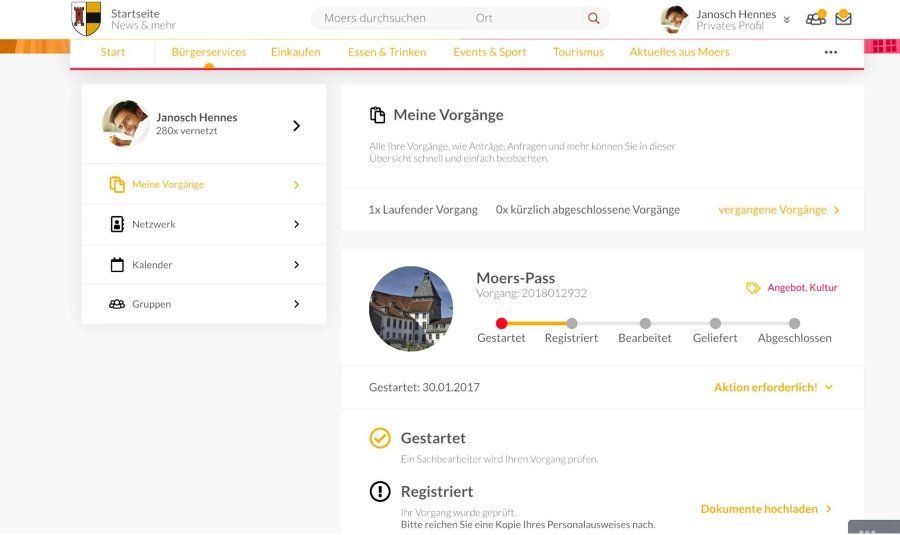Click the documents icon beside Meine Vorgänge heading
The height and width of the screenshot is (535, 900).
pyautogui.click(x=377, y=115)
